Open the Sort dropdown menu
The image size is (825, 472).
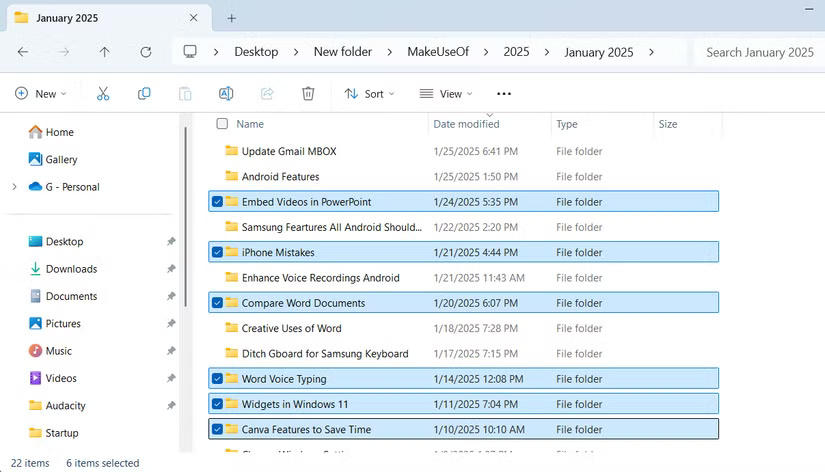click(369, 94)
